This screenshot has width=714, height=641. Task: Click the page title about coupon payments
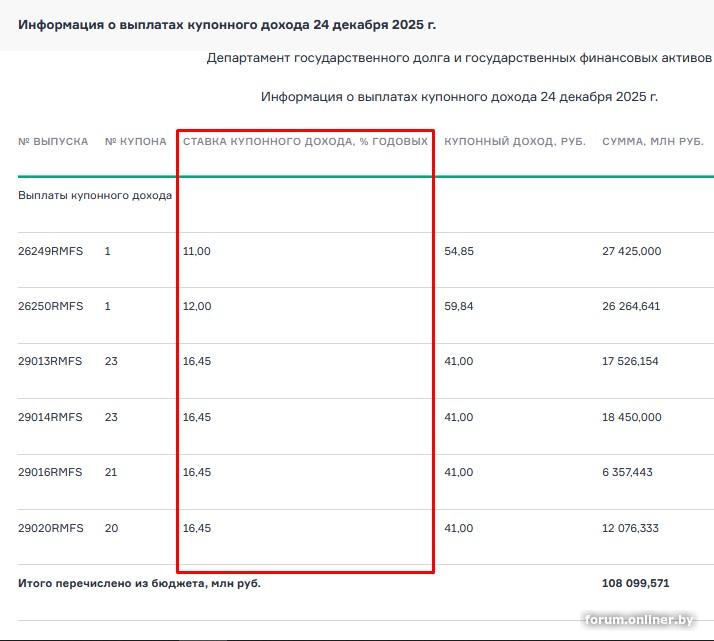tap(227, 25)
